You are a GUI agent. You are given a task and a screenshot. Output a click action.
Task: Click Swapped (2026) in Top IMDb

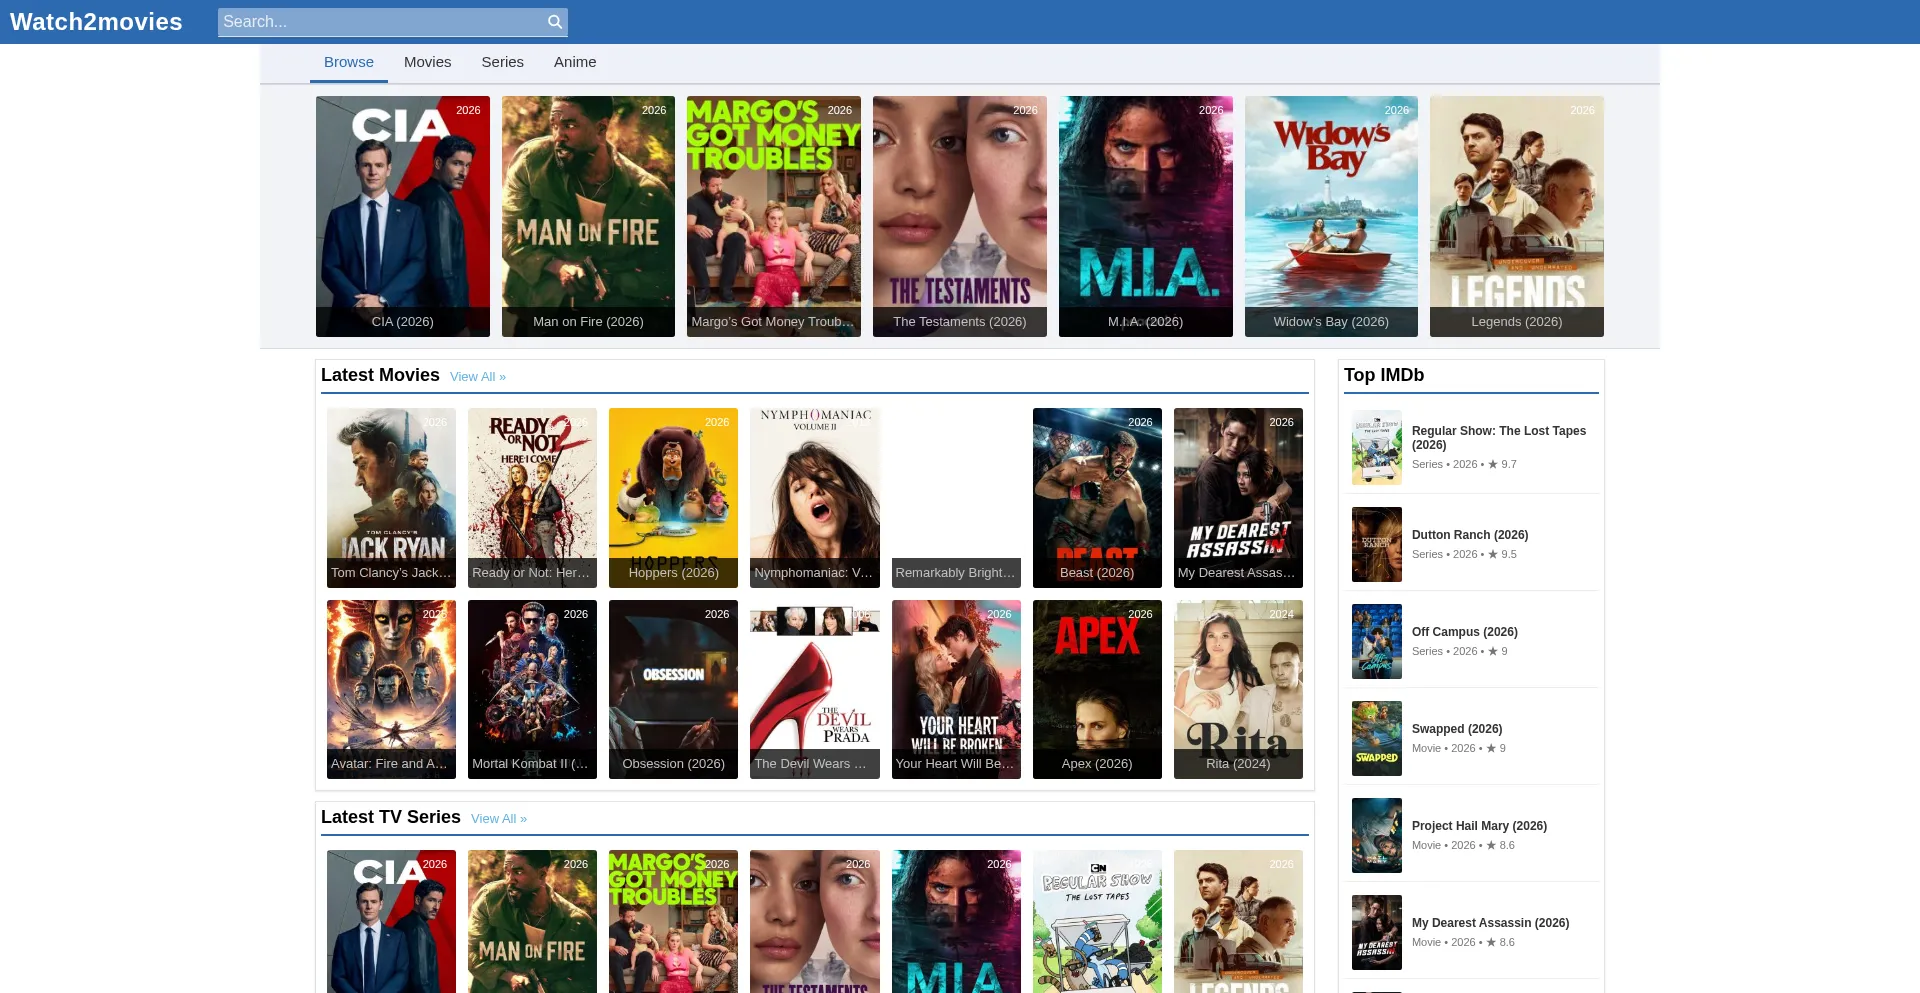pyautogui.click(x=1457, y=729)
